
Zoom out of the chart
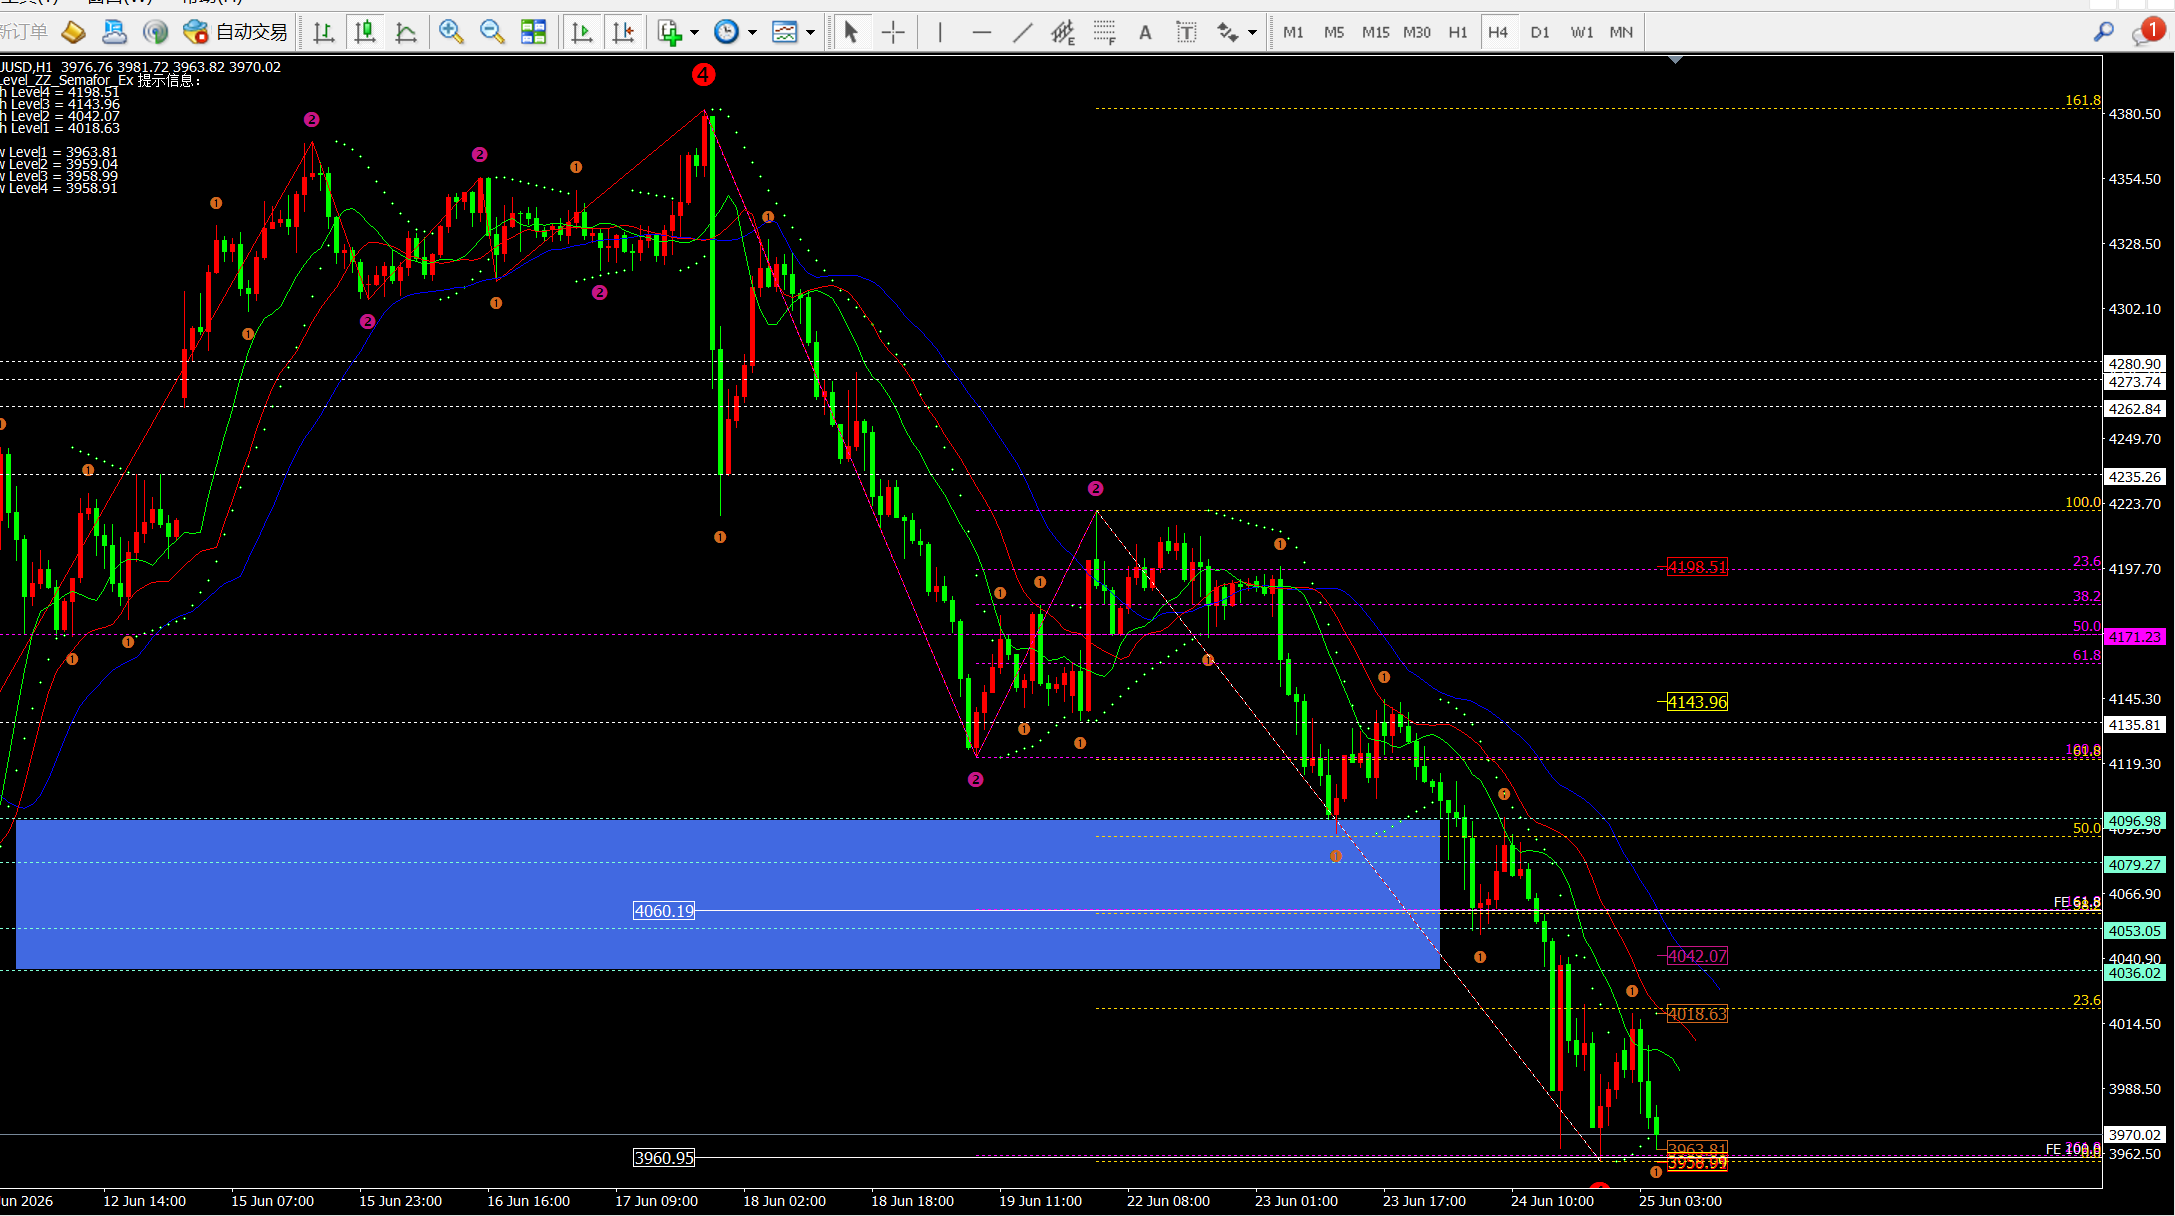492,33
